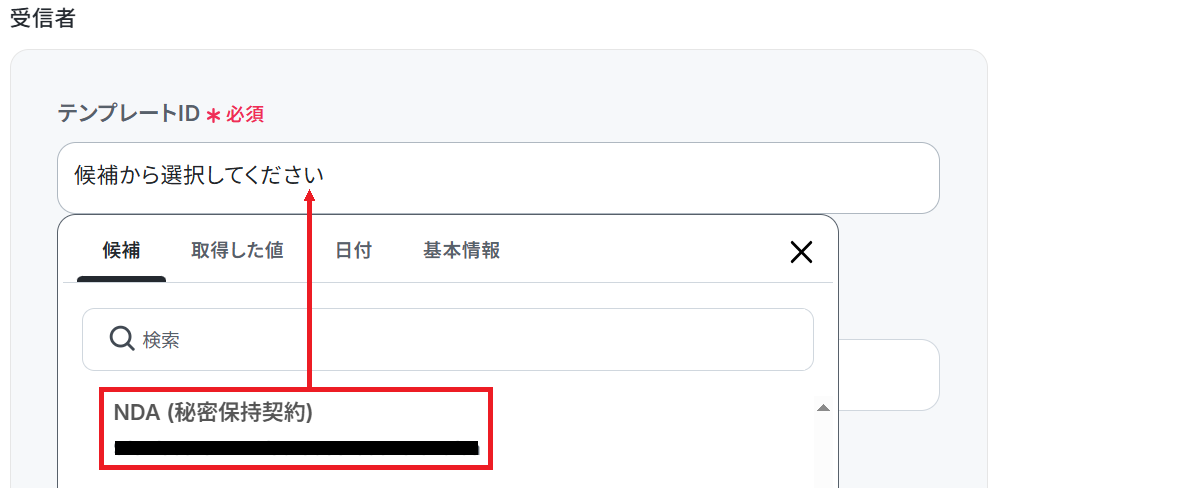Switch to the 候補 tab
The width and height of the screenshot is (1202, 488).
coord(121,250)
